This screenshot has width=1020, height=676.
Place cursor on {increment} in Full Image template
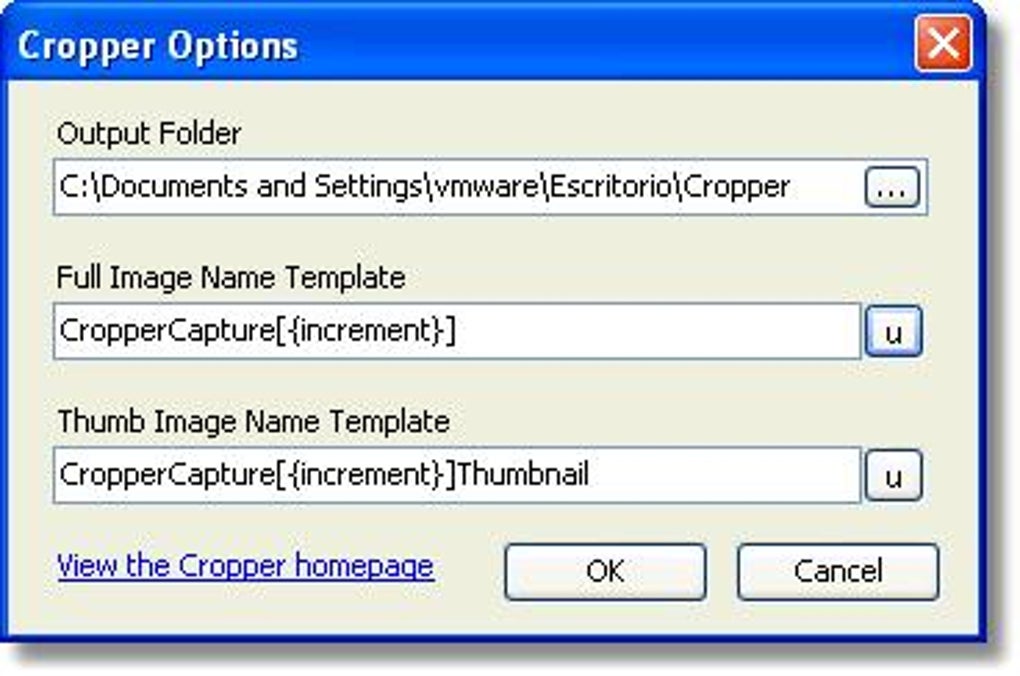[x=364, y=331]
